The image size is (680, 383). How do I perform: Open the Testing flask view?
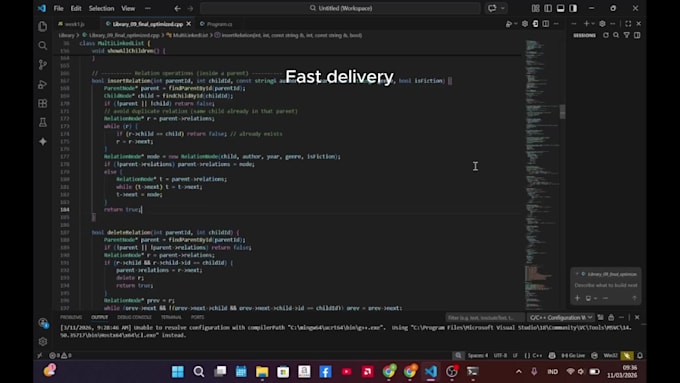click(x=42, y=123)
